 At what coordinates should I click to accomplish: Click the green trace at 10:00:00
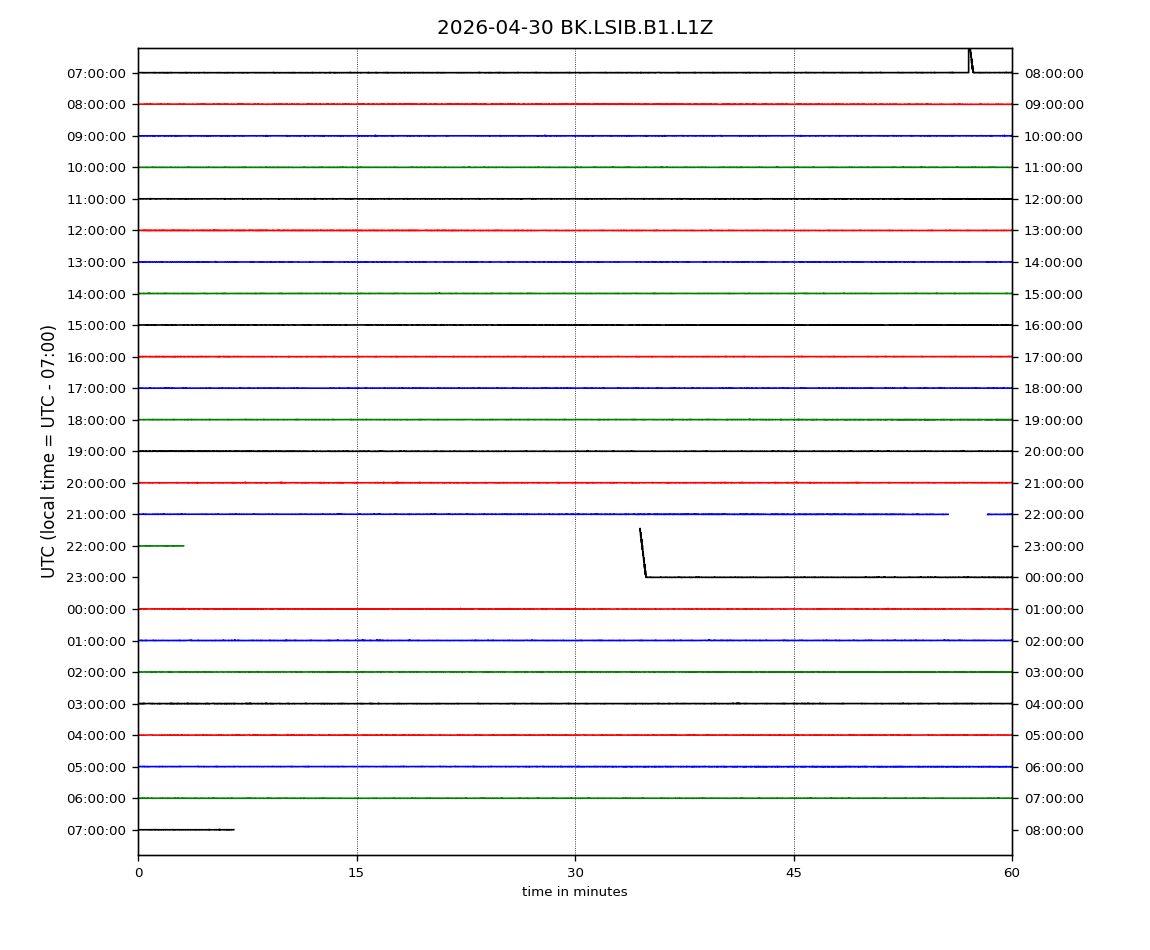[x=575, y=167]
